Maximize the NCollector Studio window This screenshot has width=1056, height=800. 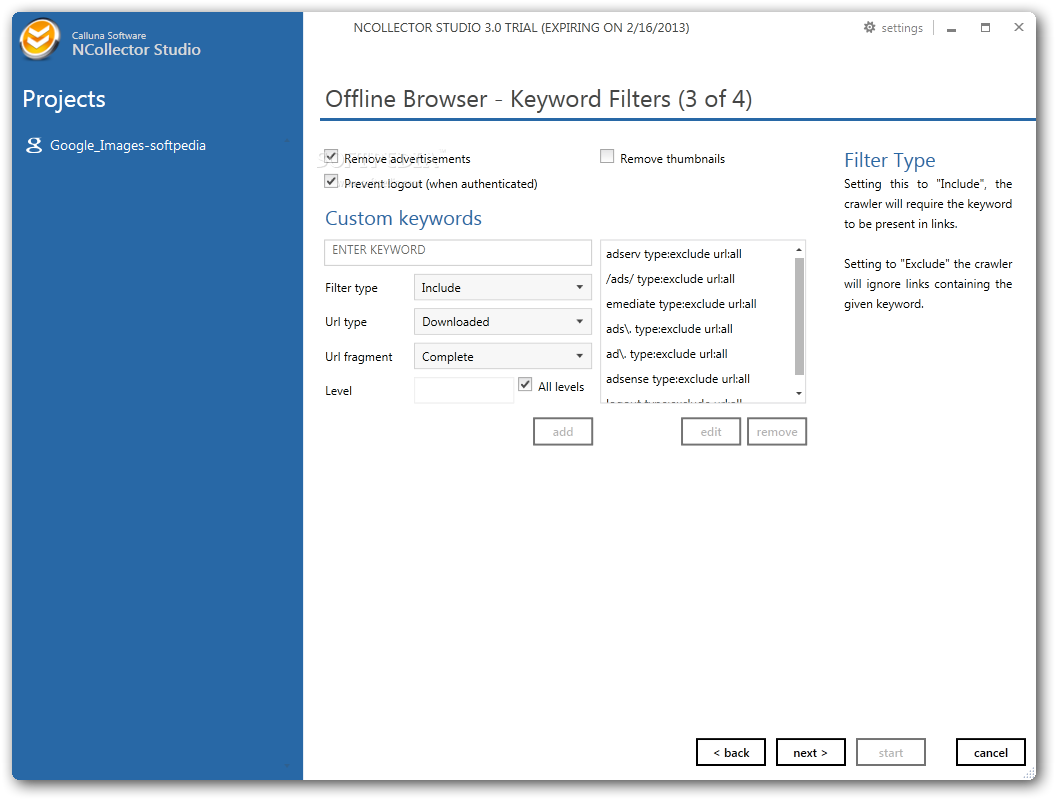[985, 28]
